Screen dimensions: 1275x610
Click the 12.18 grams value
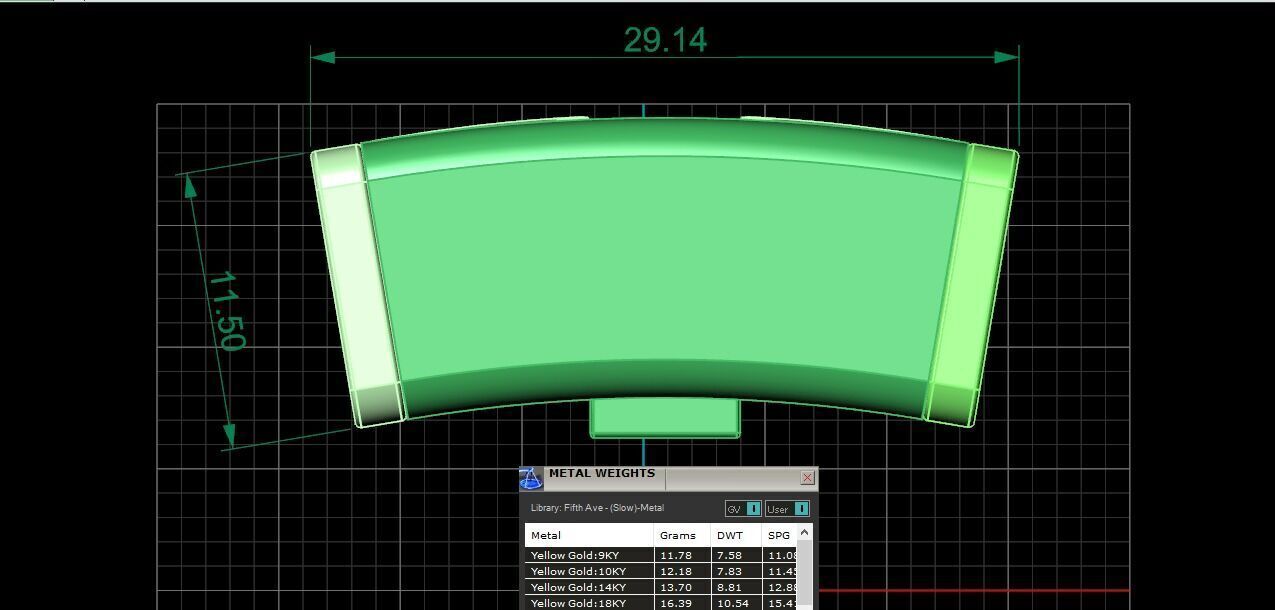click(x=676, y=571)
